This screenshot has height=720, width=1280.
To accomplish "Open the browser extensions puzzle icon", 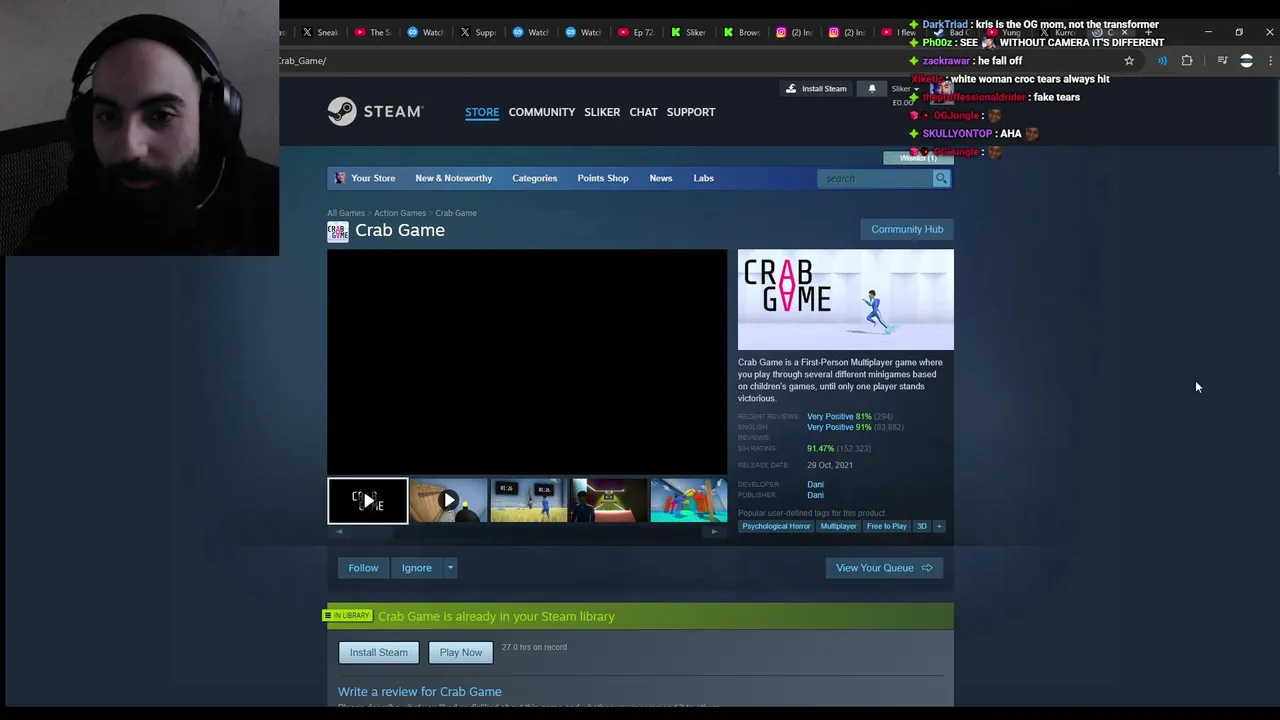I will [x=1187, y=61].
